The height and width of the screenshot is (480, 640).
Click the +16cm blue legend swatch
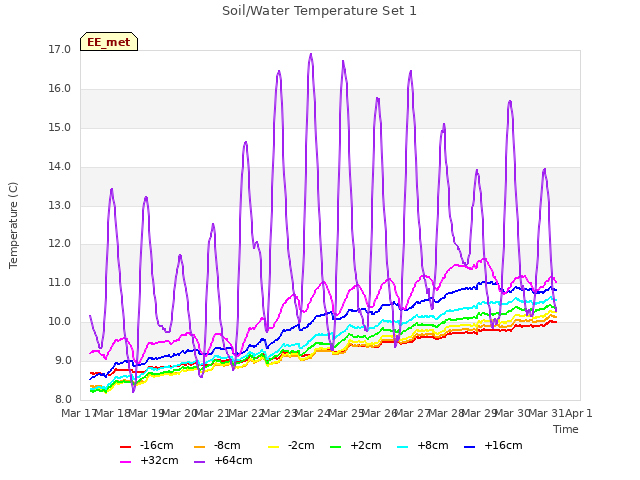470,447
